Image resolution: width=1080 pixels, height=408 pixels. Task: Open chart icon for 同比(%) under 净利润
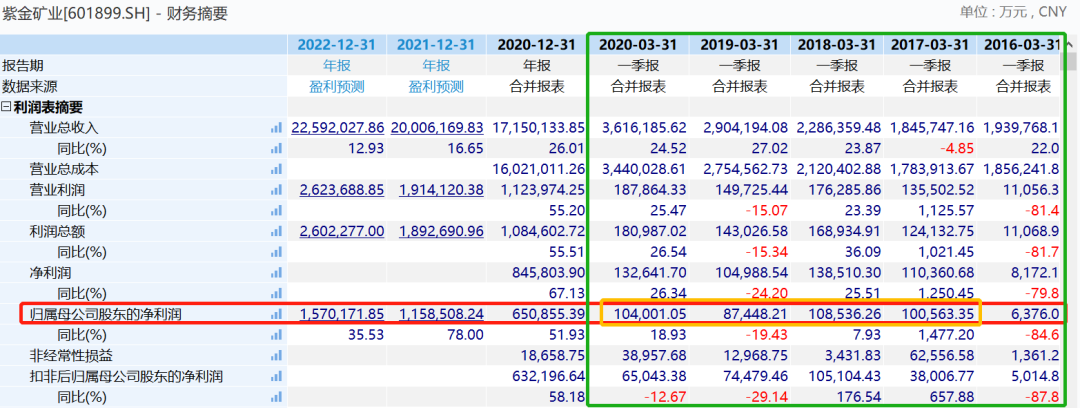click(277, 294)
